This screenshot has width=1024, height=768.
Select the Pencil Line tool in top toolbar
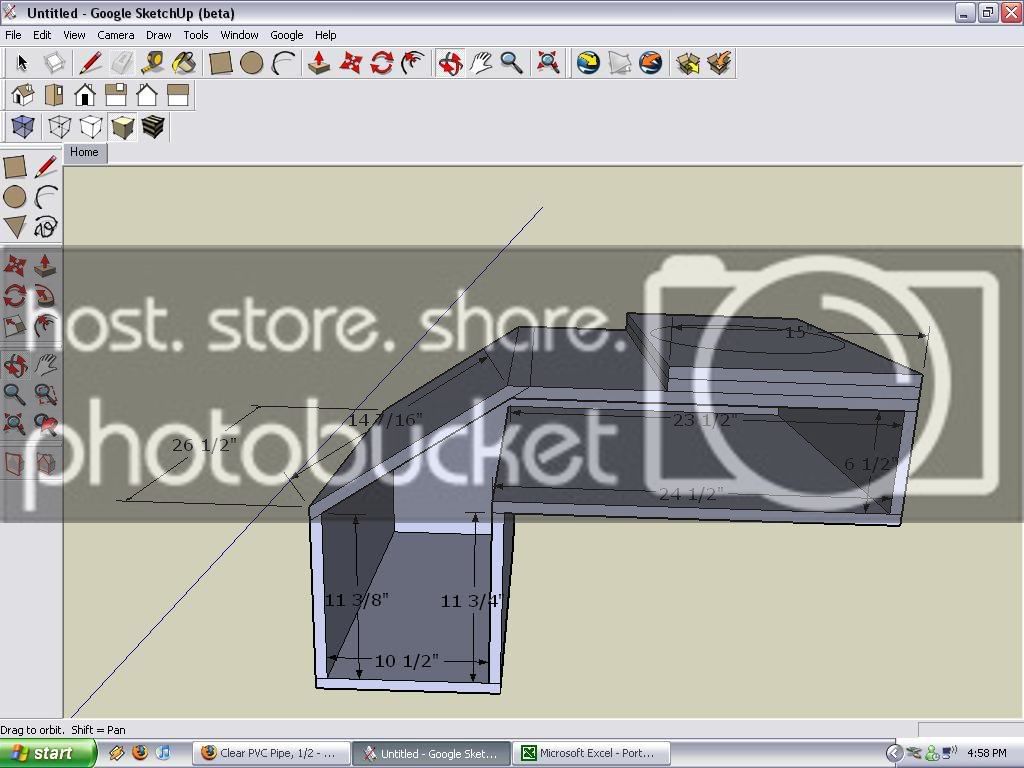(91, 63)
